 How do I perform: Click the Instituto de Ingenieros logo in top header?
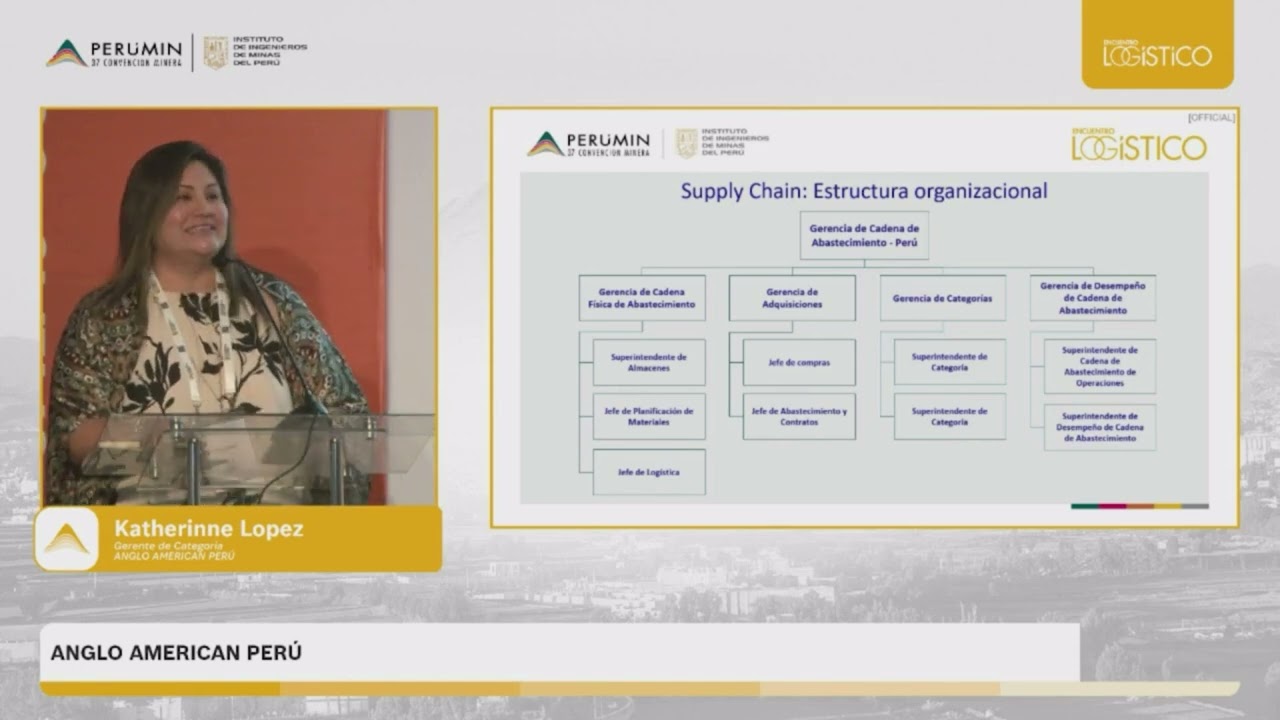pos(255,52)
